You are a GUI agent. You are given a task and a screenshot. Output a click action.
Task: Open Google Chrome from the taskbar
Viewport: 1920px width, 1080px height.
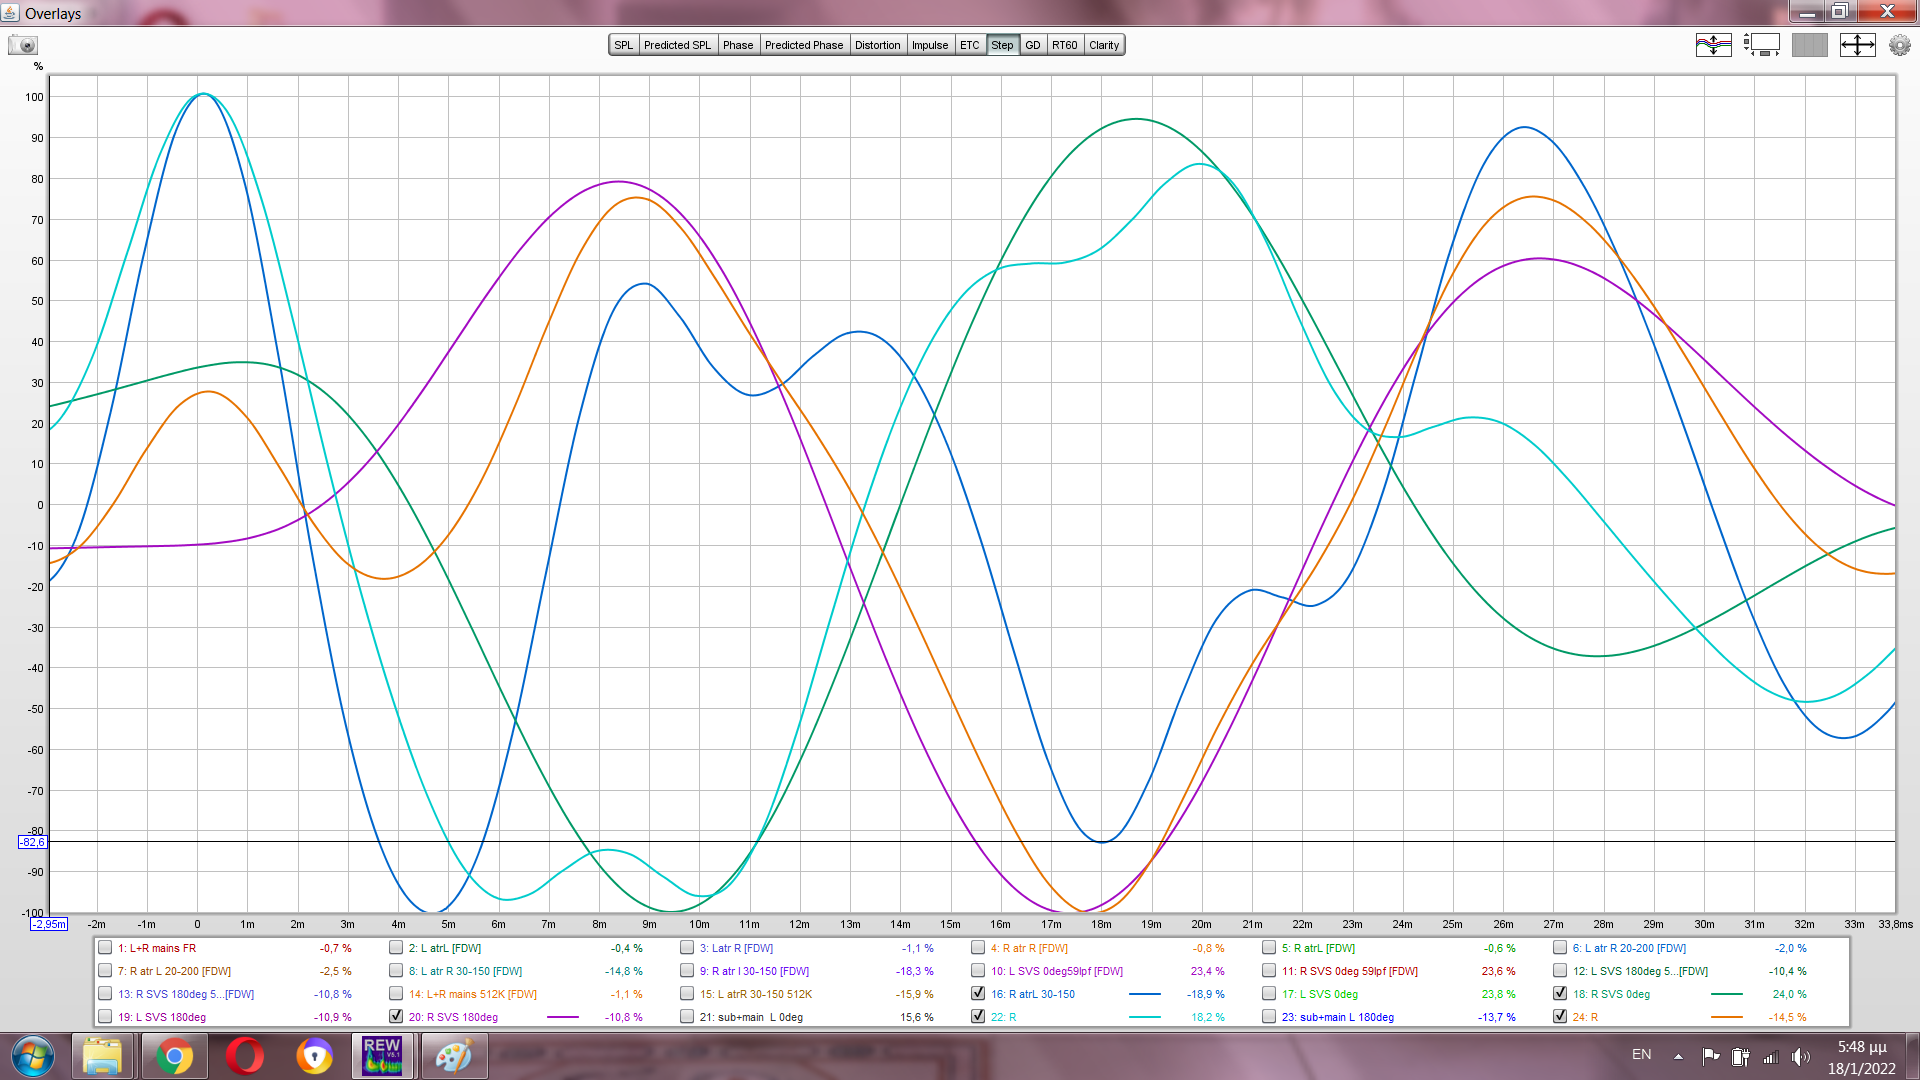tap(174, 1056)
